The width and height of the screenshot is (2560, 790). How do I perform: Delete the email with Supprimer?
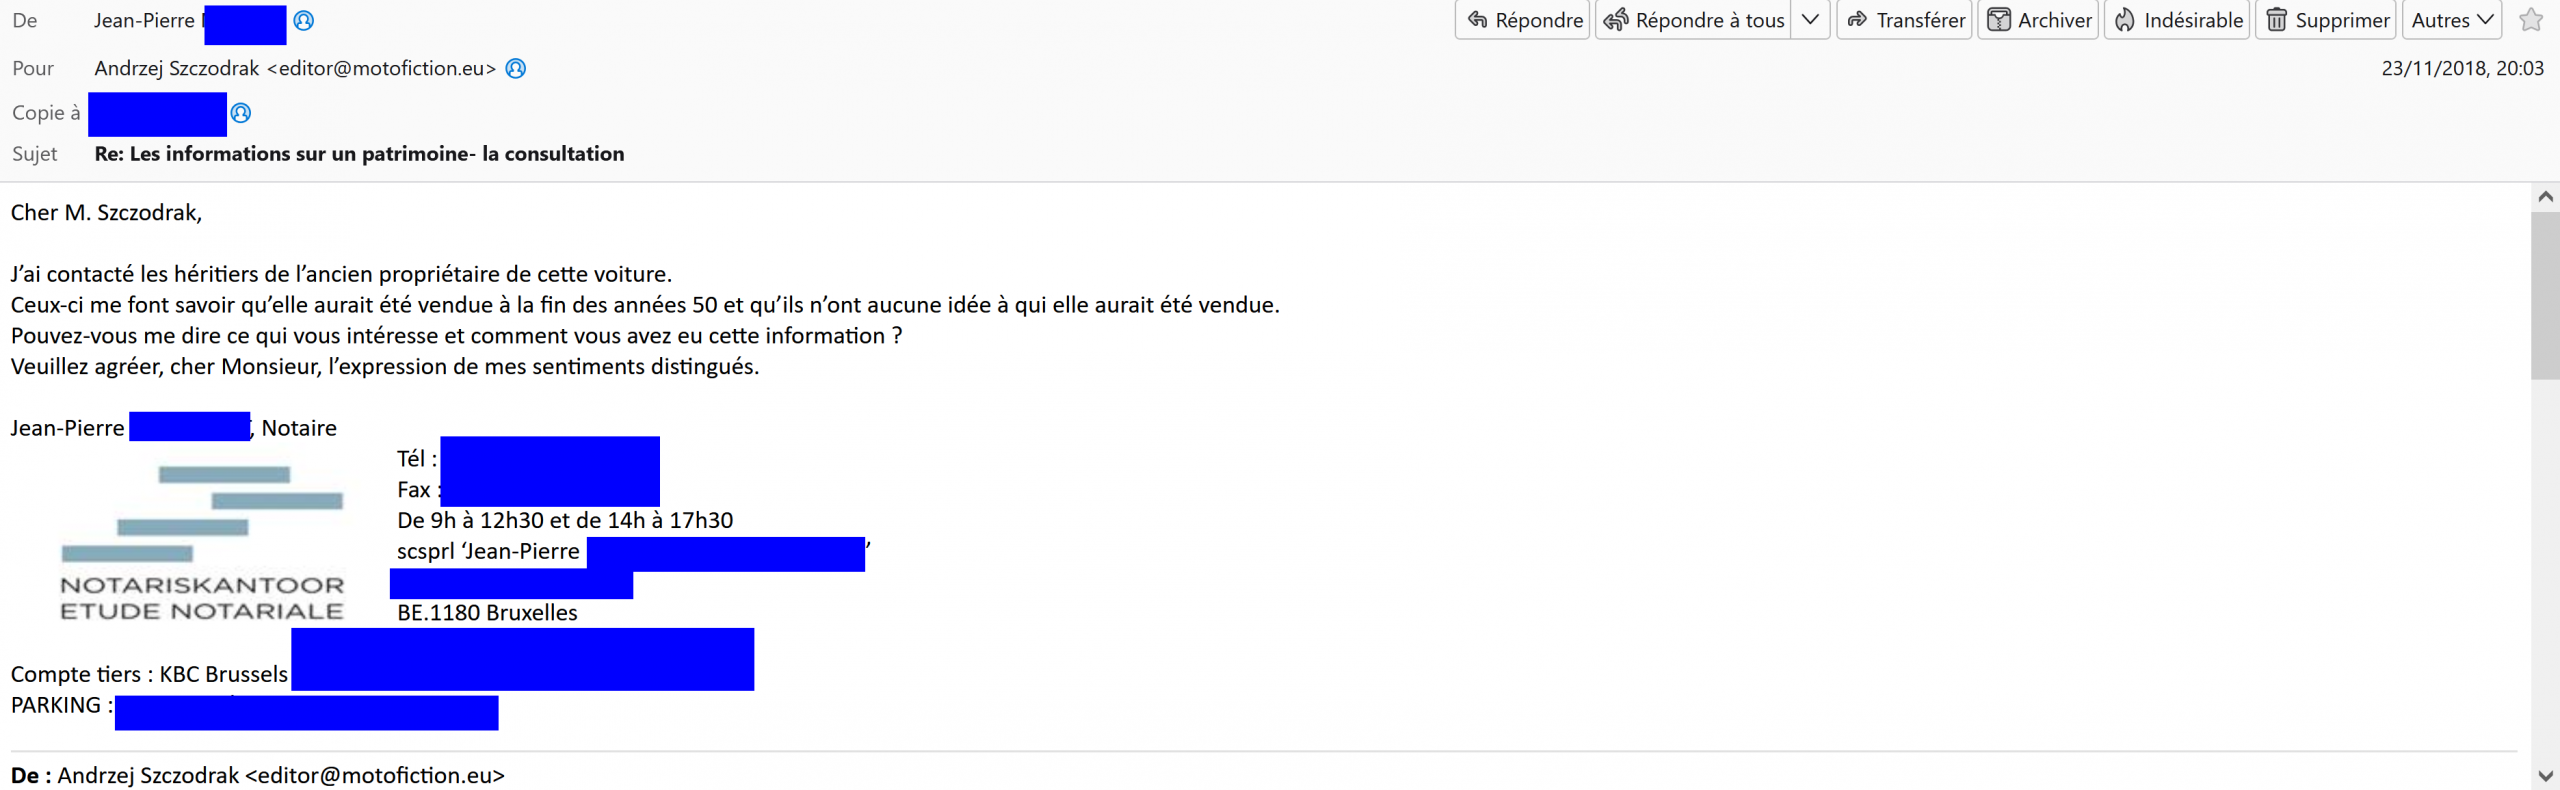point(2326,20)
